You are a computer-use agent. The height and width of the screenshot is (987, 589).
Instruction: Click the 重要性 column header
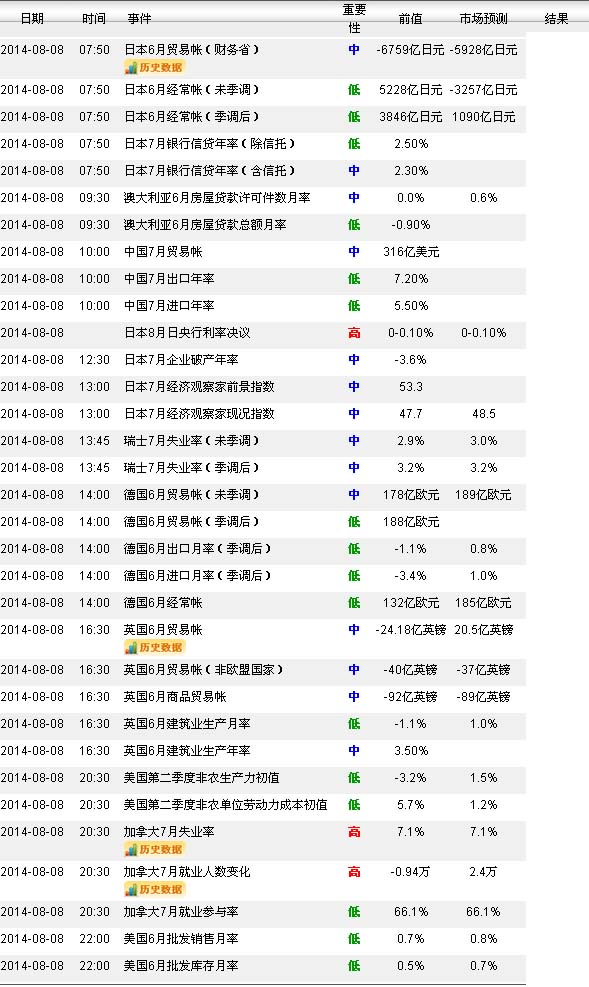pos(354,18)
